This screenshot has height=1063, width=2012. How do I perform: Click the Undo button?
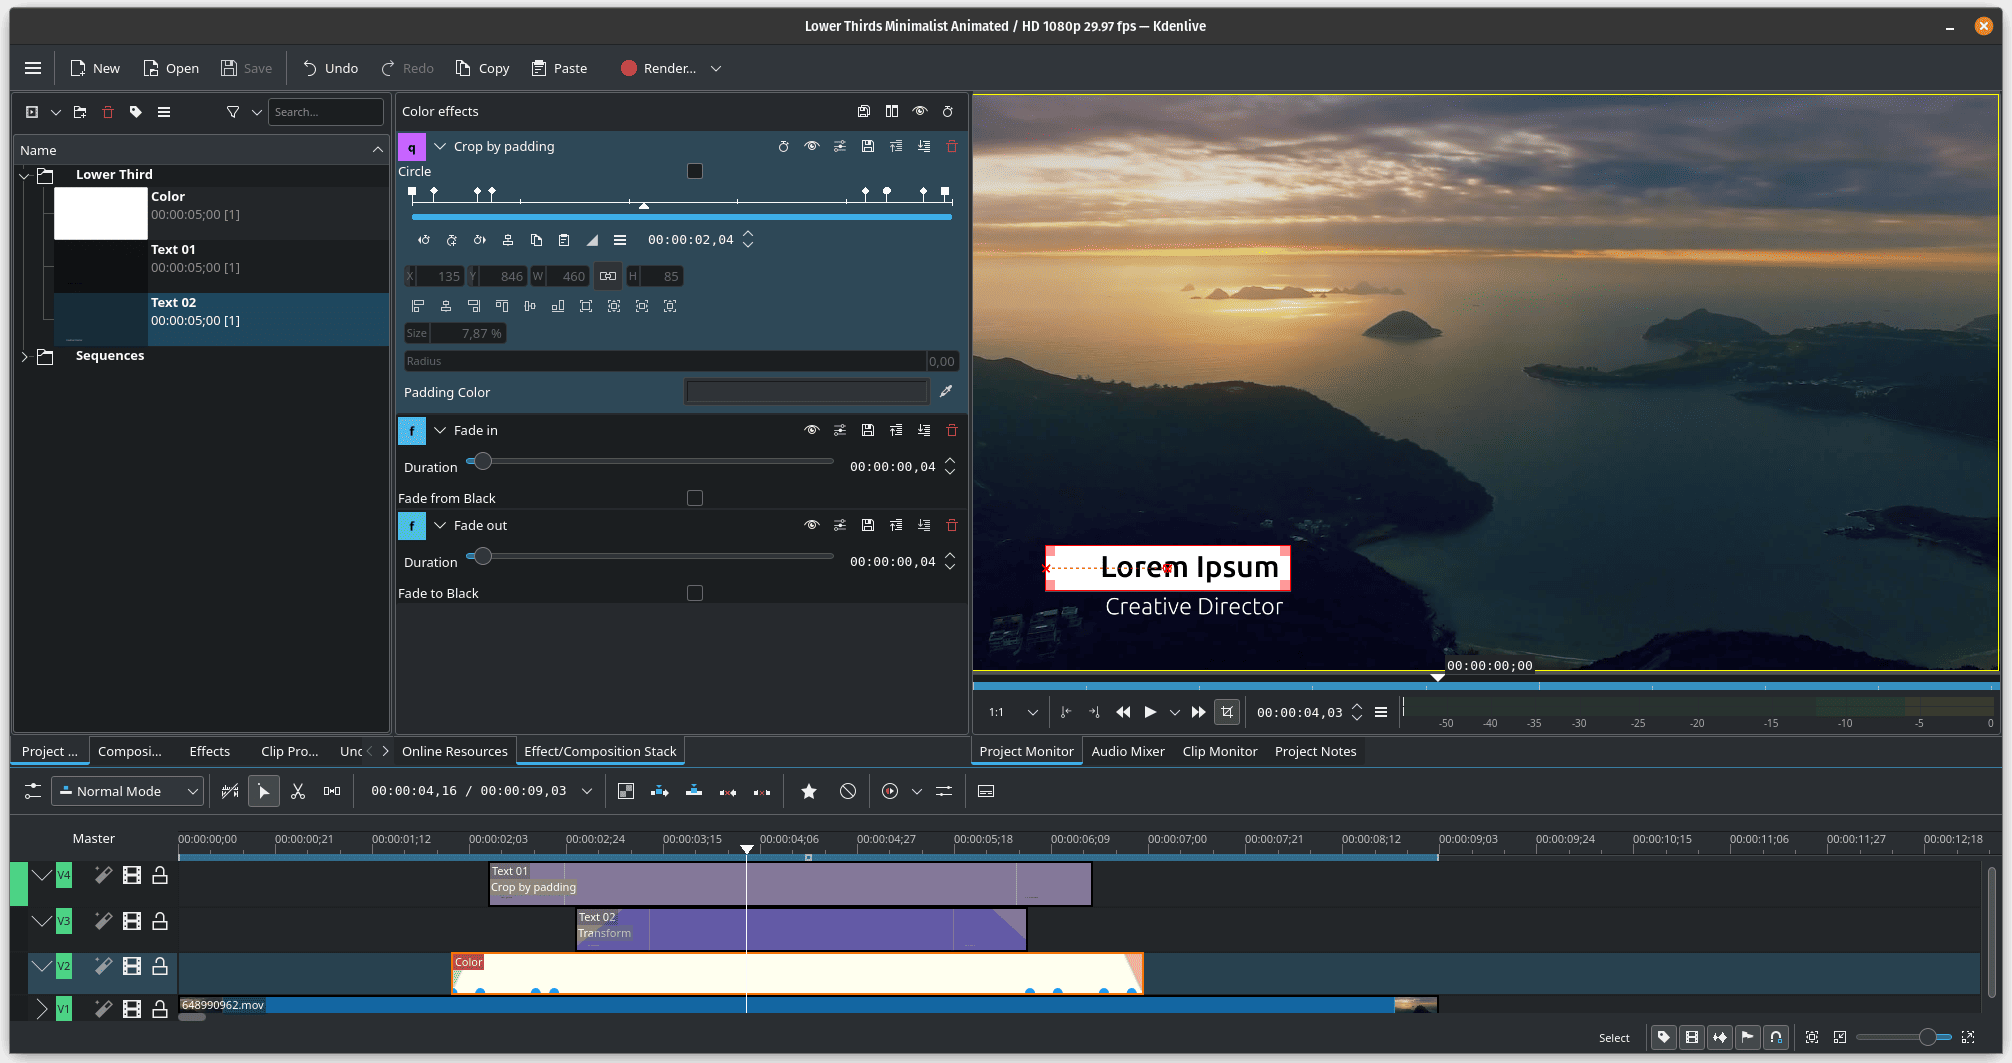tap(330, 68)
